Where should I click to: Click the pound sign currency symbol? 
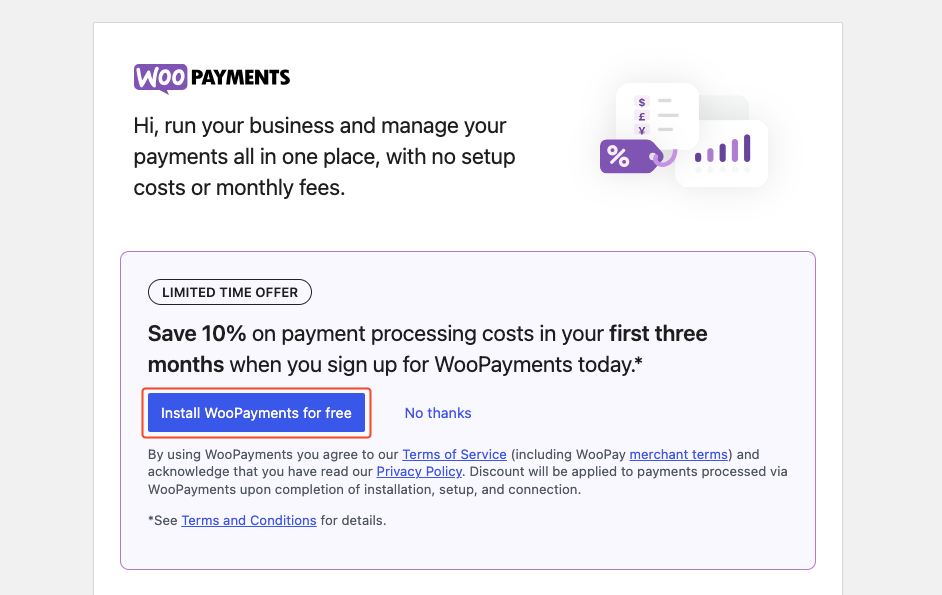642,117
